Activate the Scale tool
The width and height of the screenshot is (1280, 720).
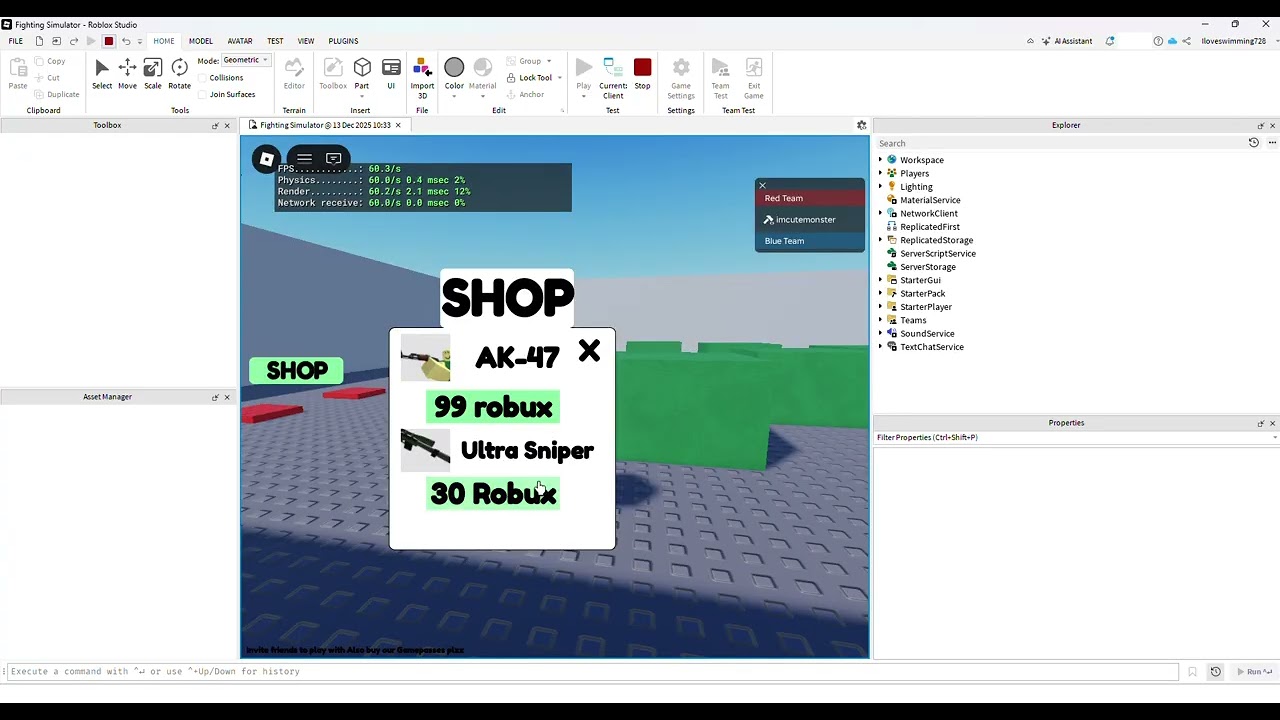pyautogui.click(x=152, y=73)
